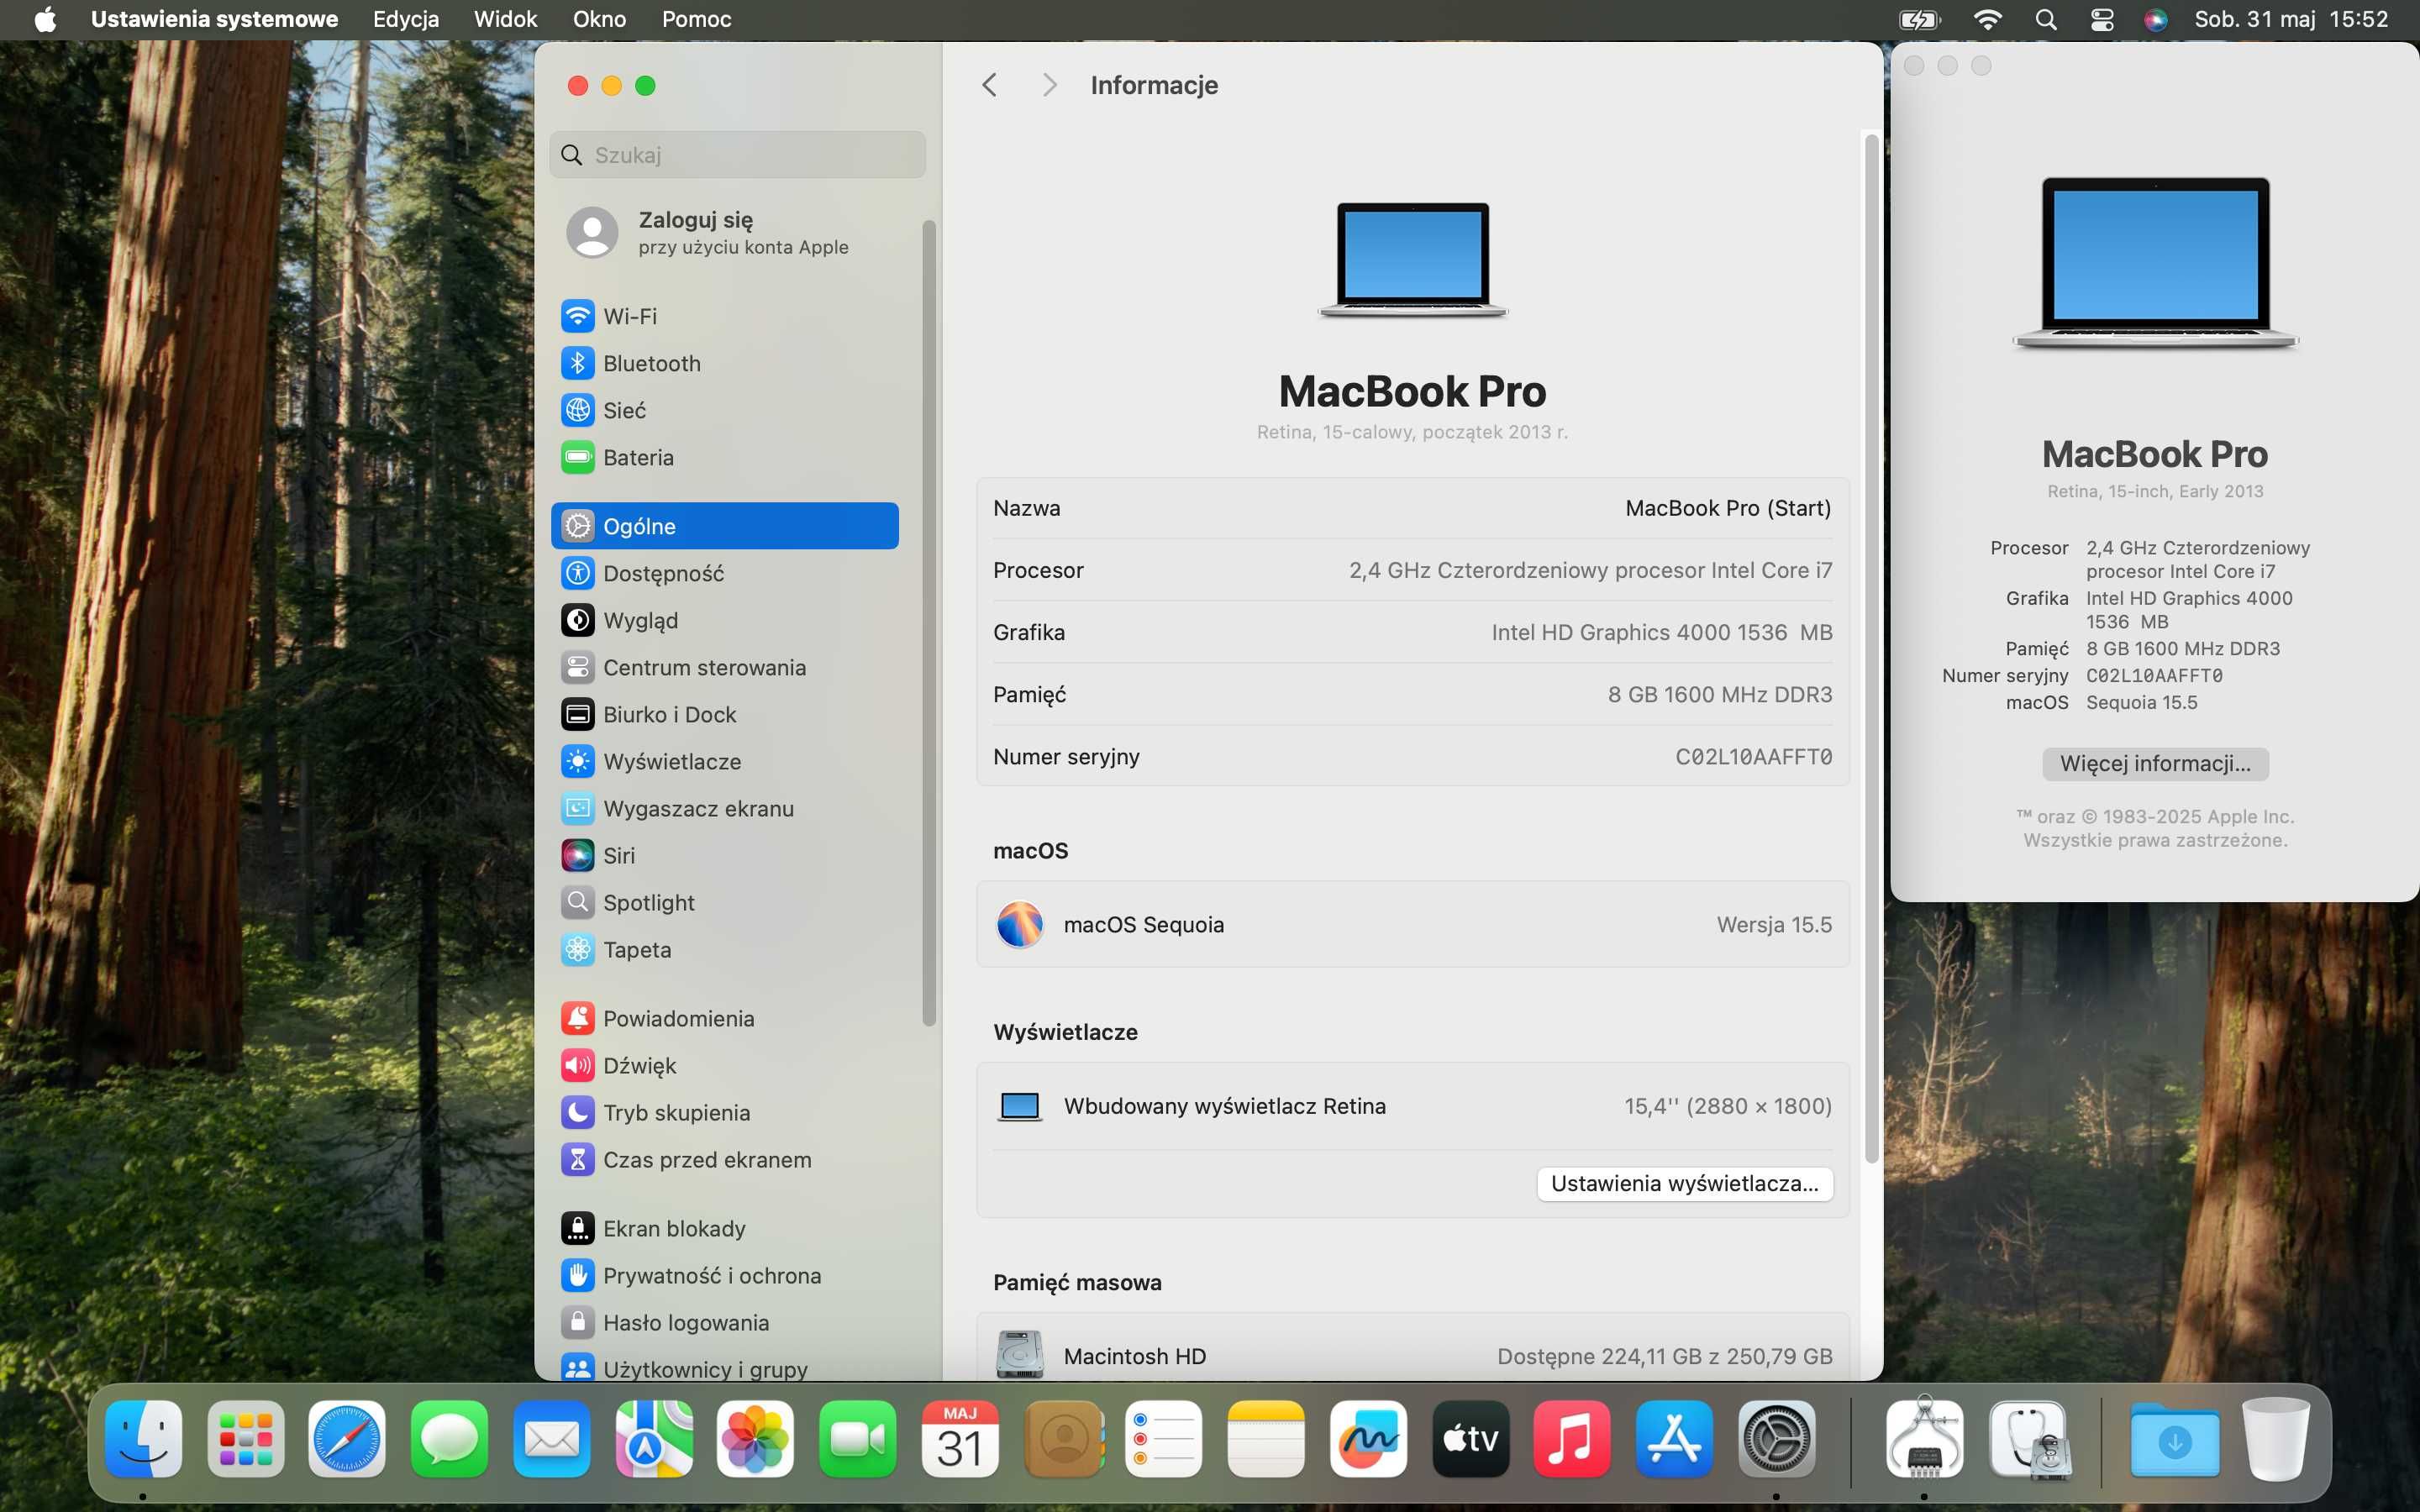This screenshot has height=1512, width=2420.
Task: Click serial number C02L10AAFFT0 in Informacje pane
Action: (x=1753, y=757)
